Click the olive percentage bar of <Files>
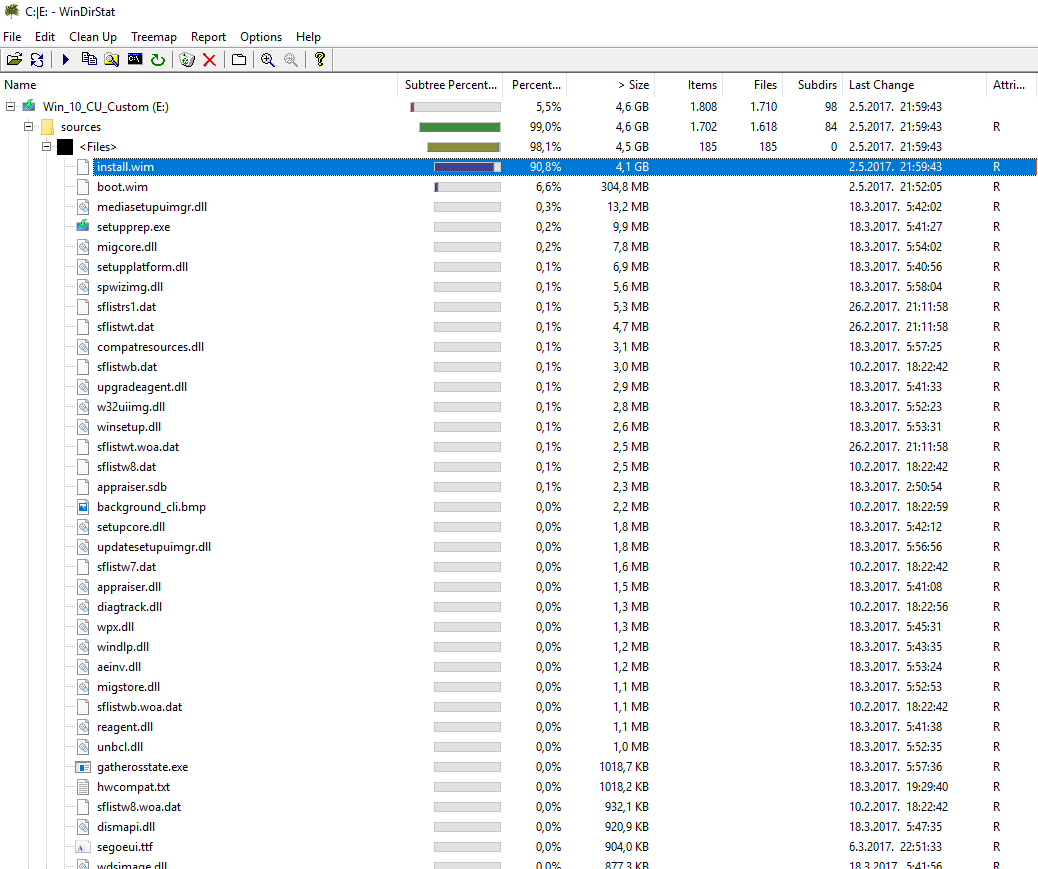Image resolution: width=1038 pixels, height=869 pixels. (x=463, y=147)
